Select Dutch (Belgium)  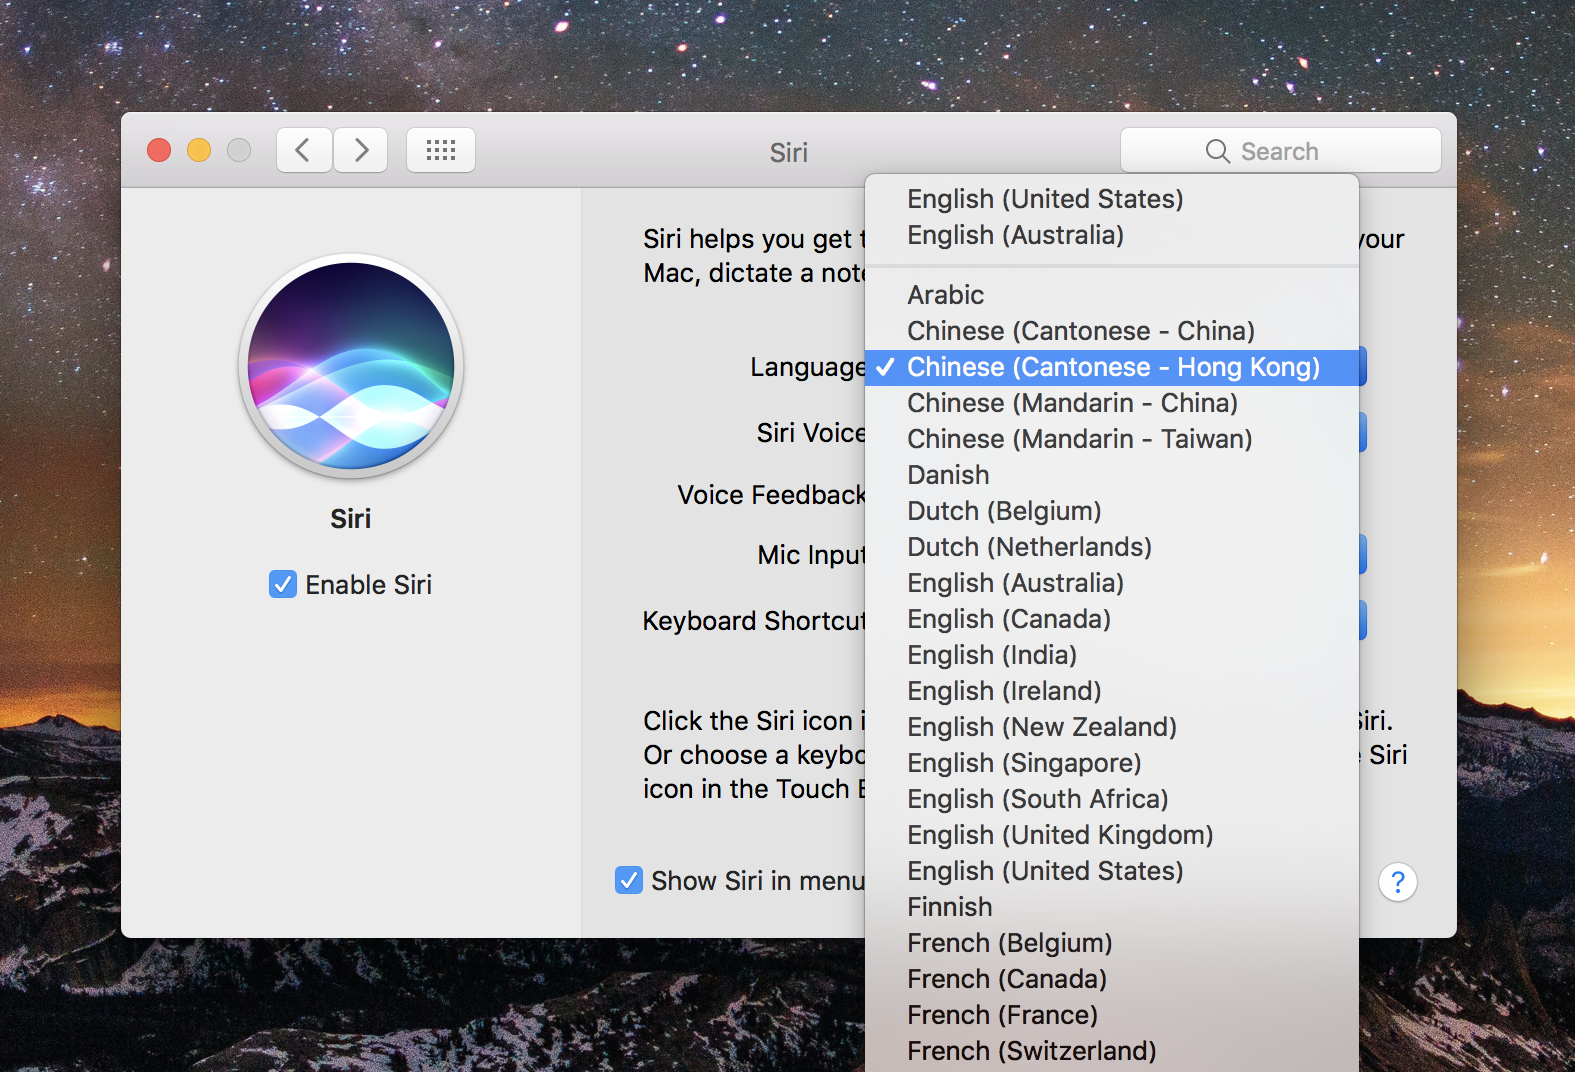1112,511
